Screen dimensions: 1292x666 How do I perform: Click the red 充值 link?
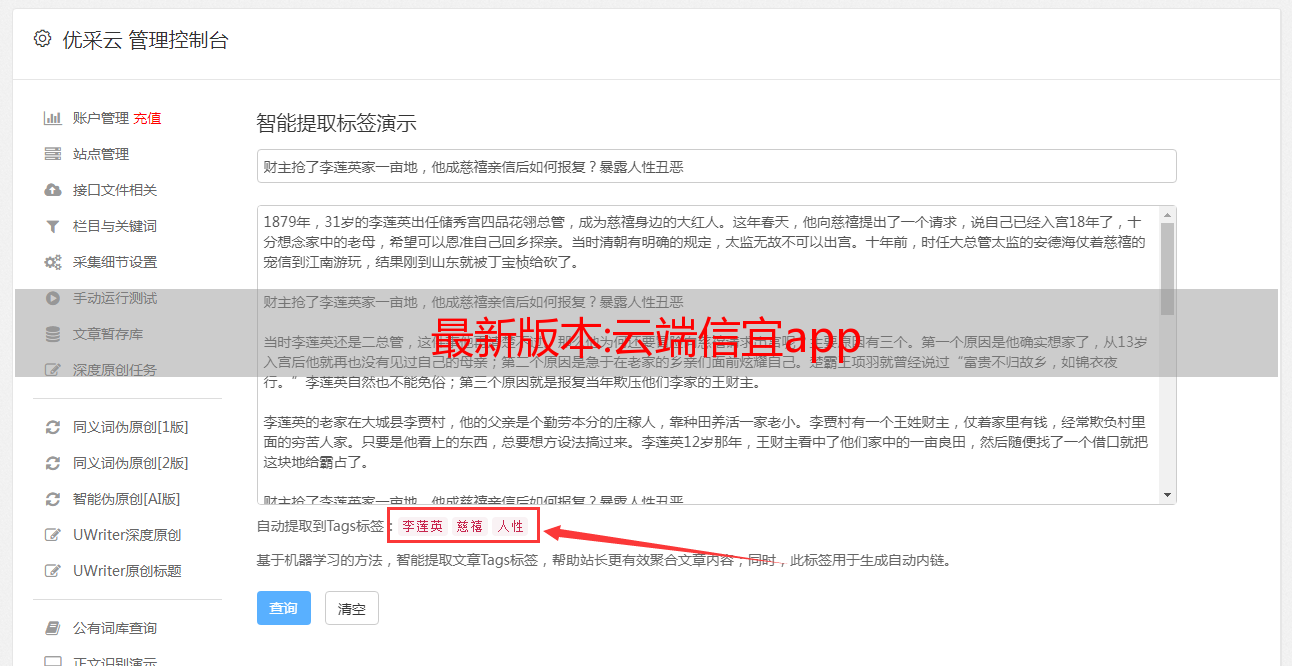[147, 118]
